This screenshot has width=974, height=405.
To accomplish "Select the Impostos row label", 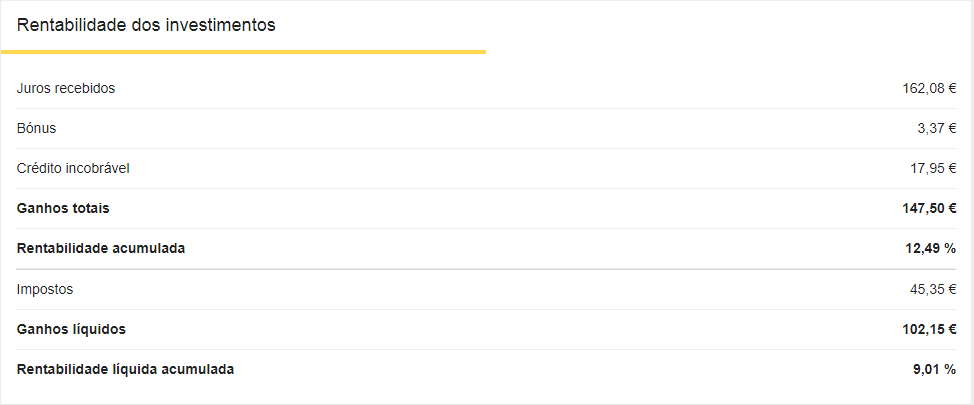I will [45, 289].
